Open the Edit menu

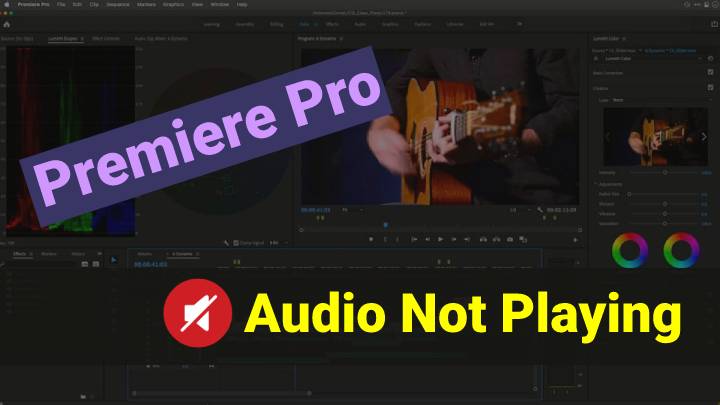[77, 4]
